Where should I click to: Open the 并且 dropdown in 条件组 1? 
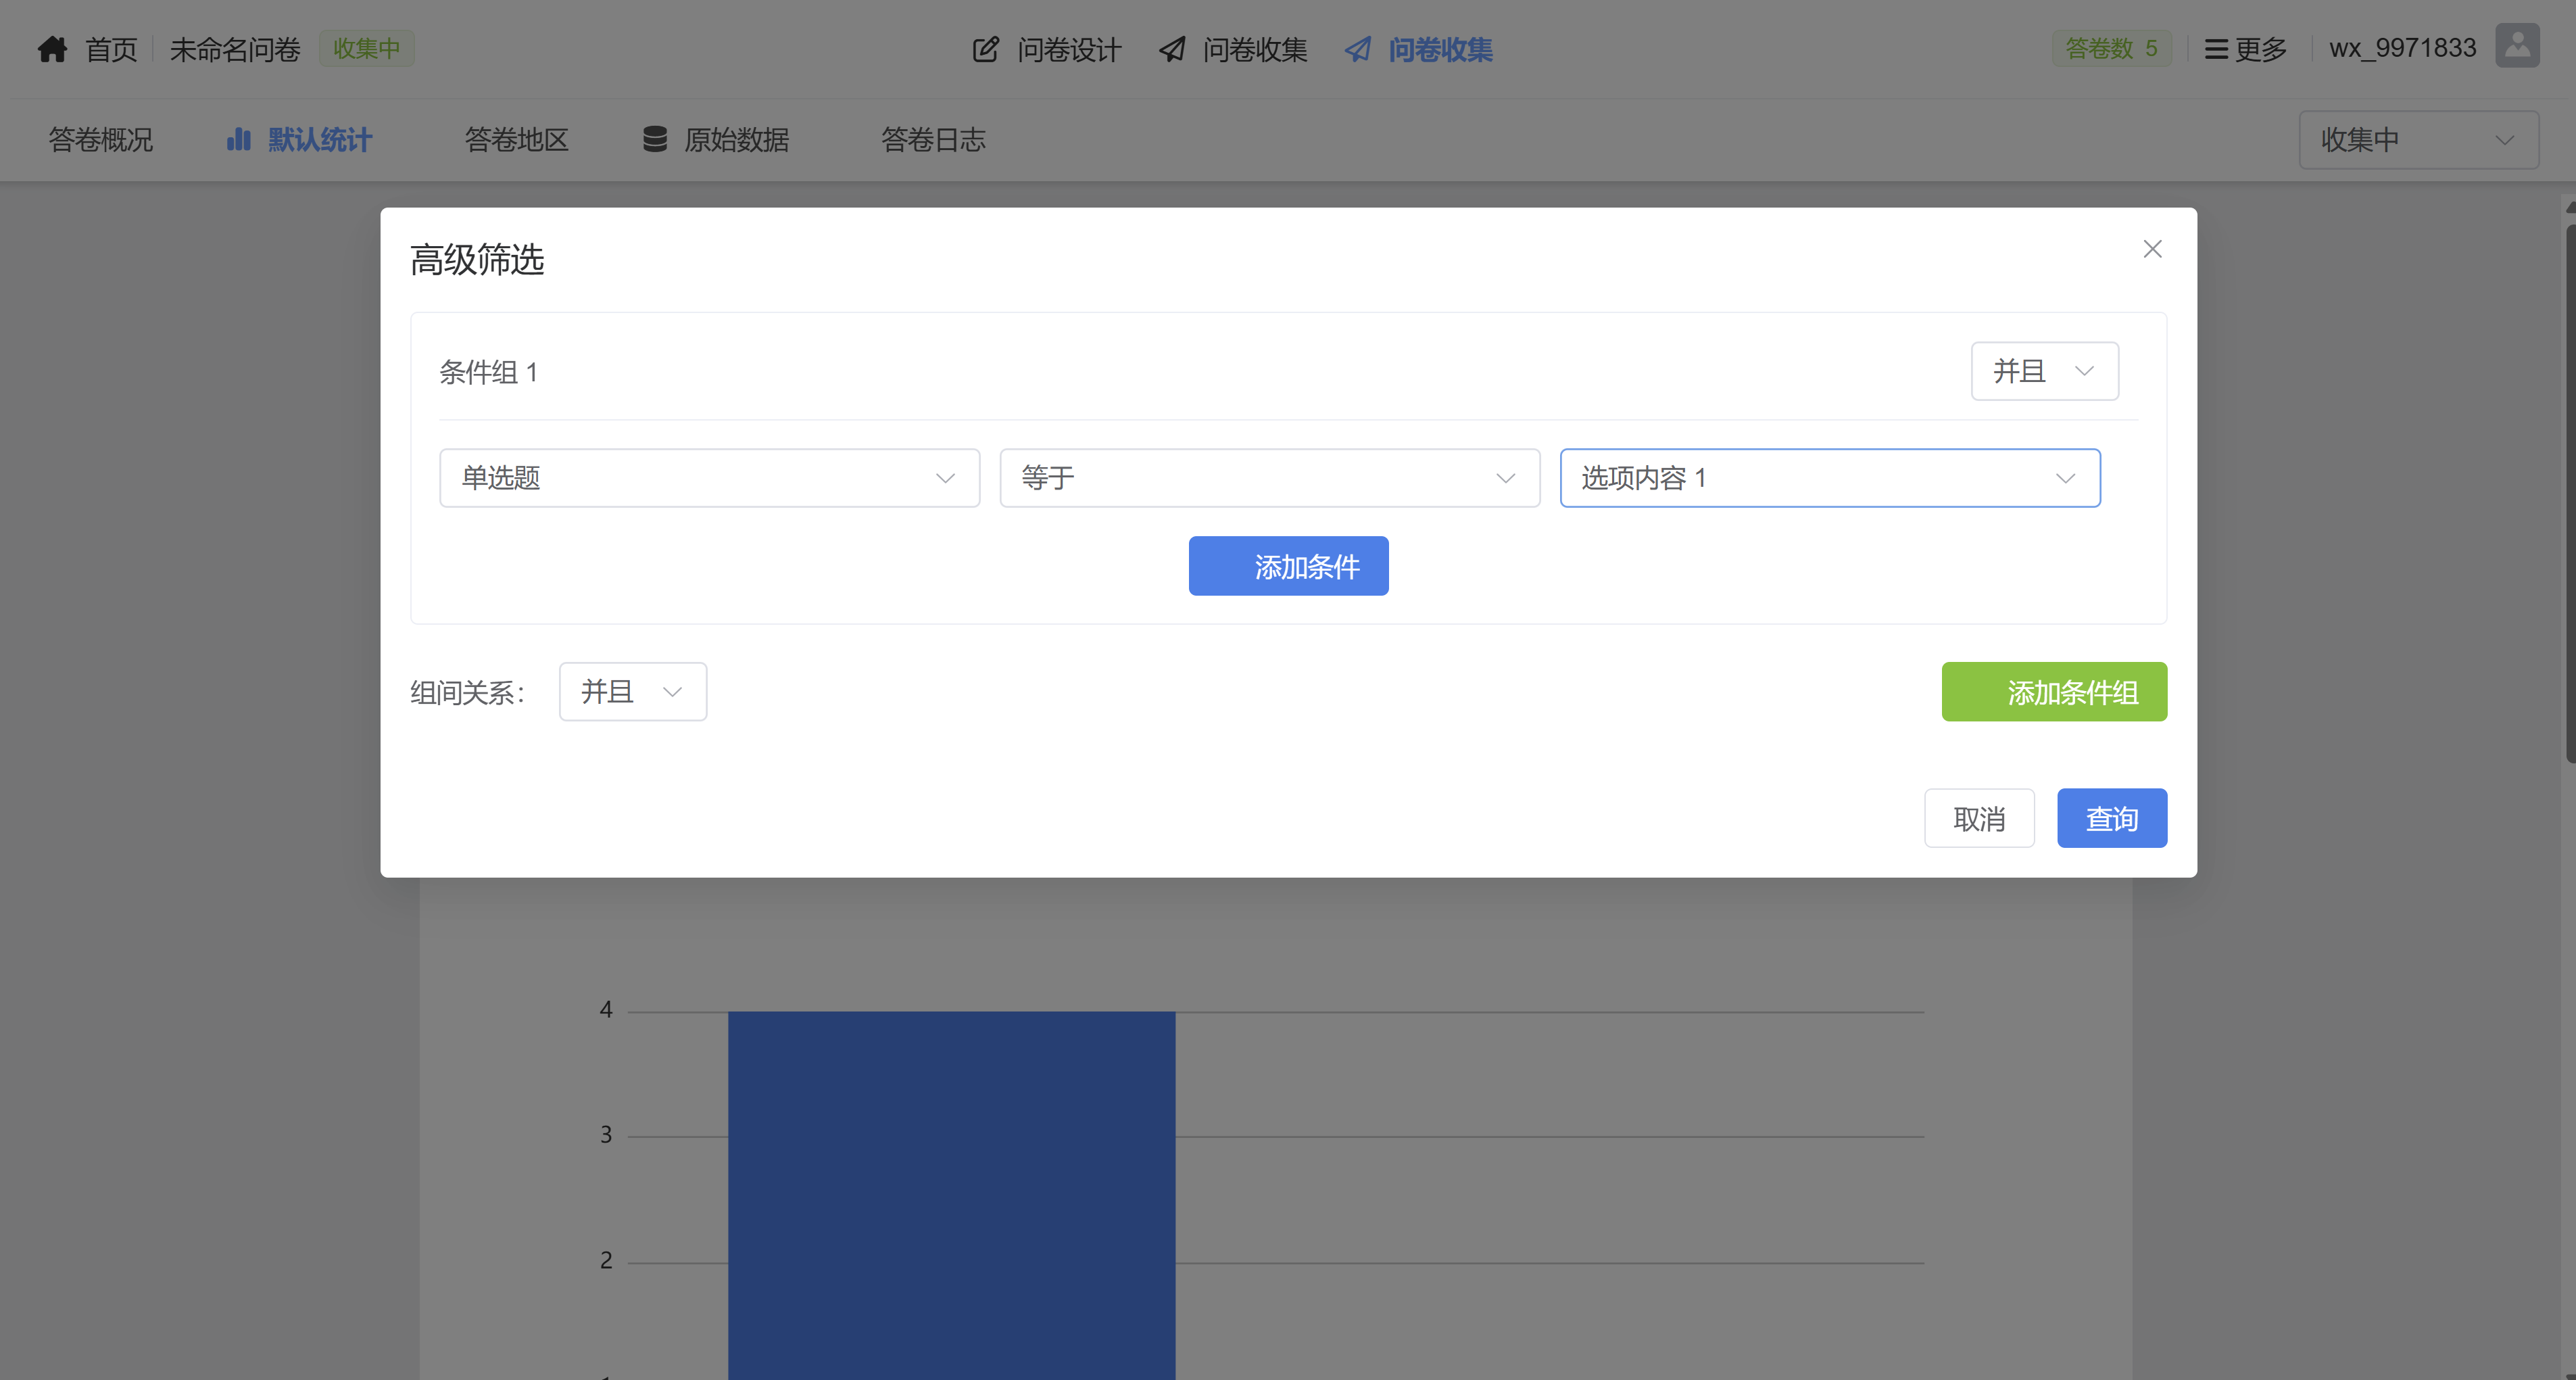point(2043,371)
